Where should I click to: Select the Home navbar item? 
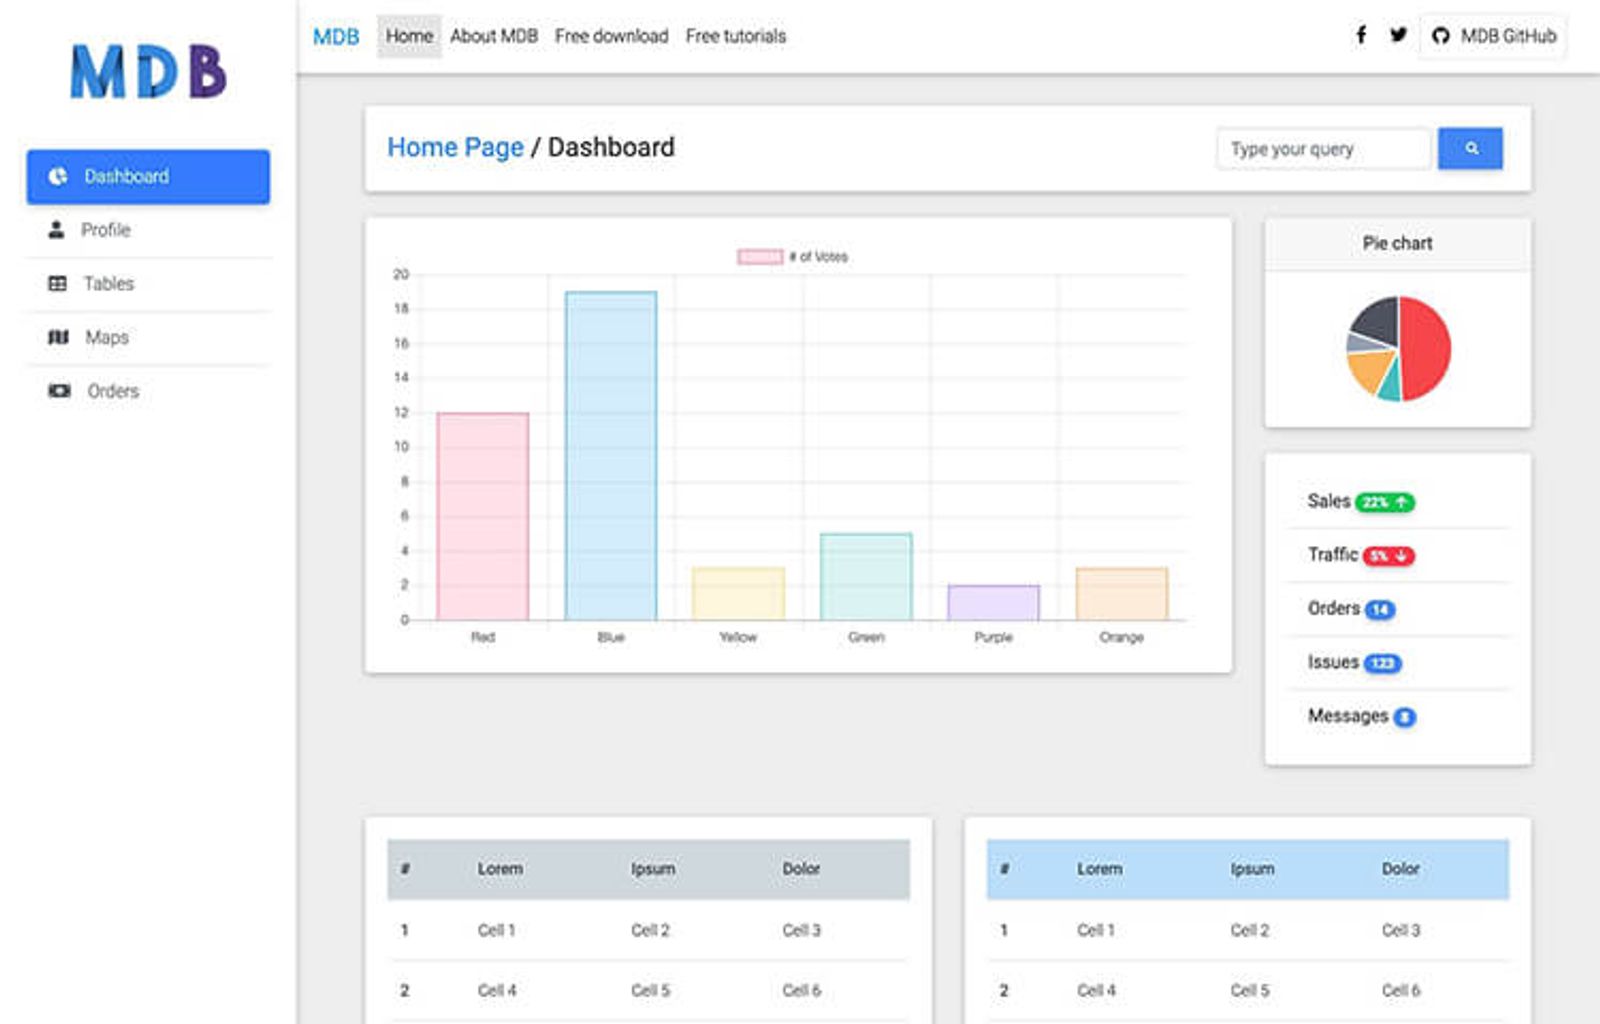click(x=409, y=36)
